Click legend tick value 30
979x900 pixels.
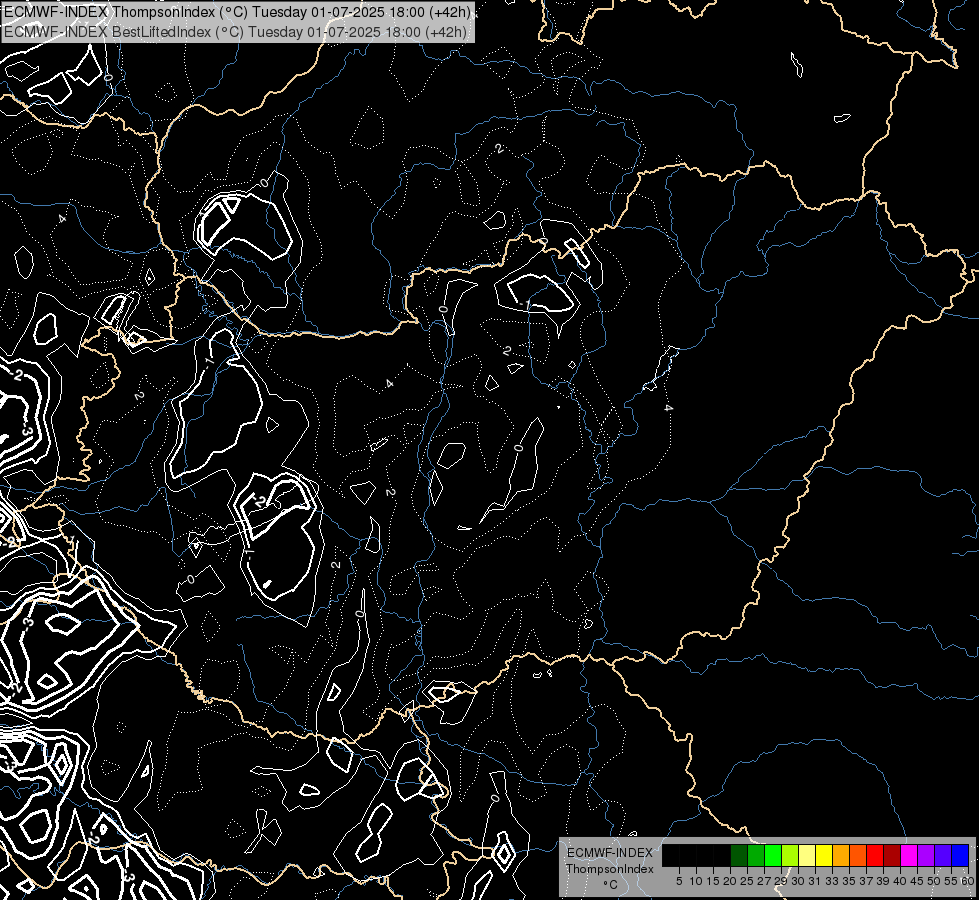click(798, 881)
